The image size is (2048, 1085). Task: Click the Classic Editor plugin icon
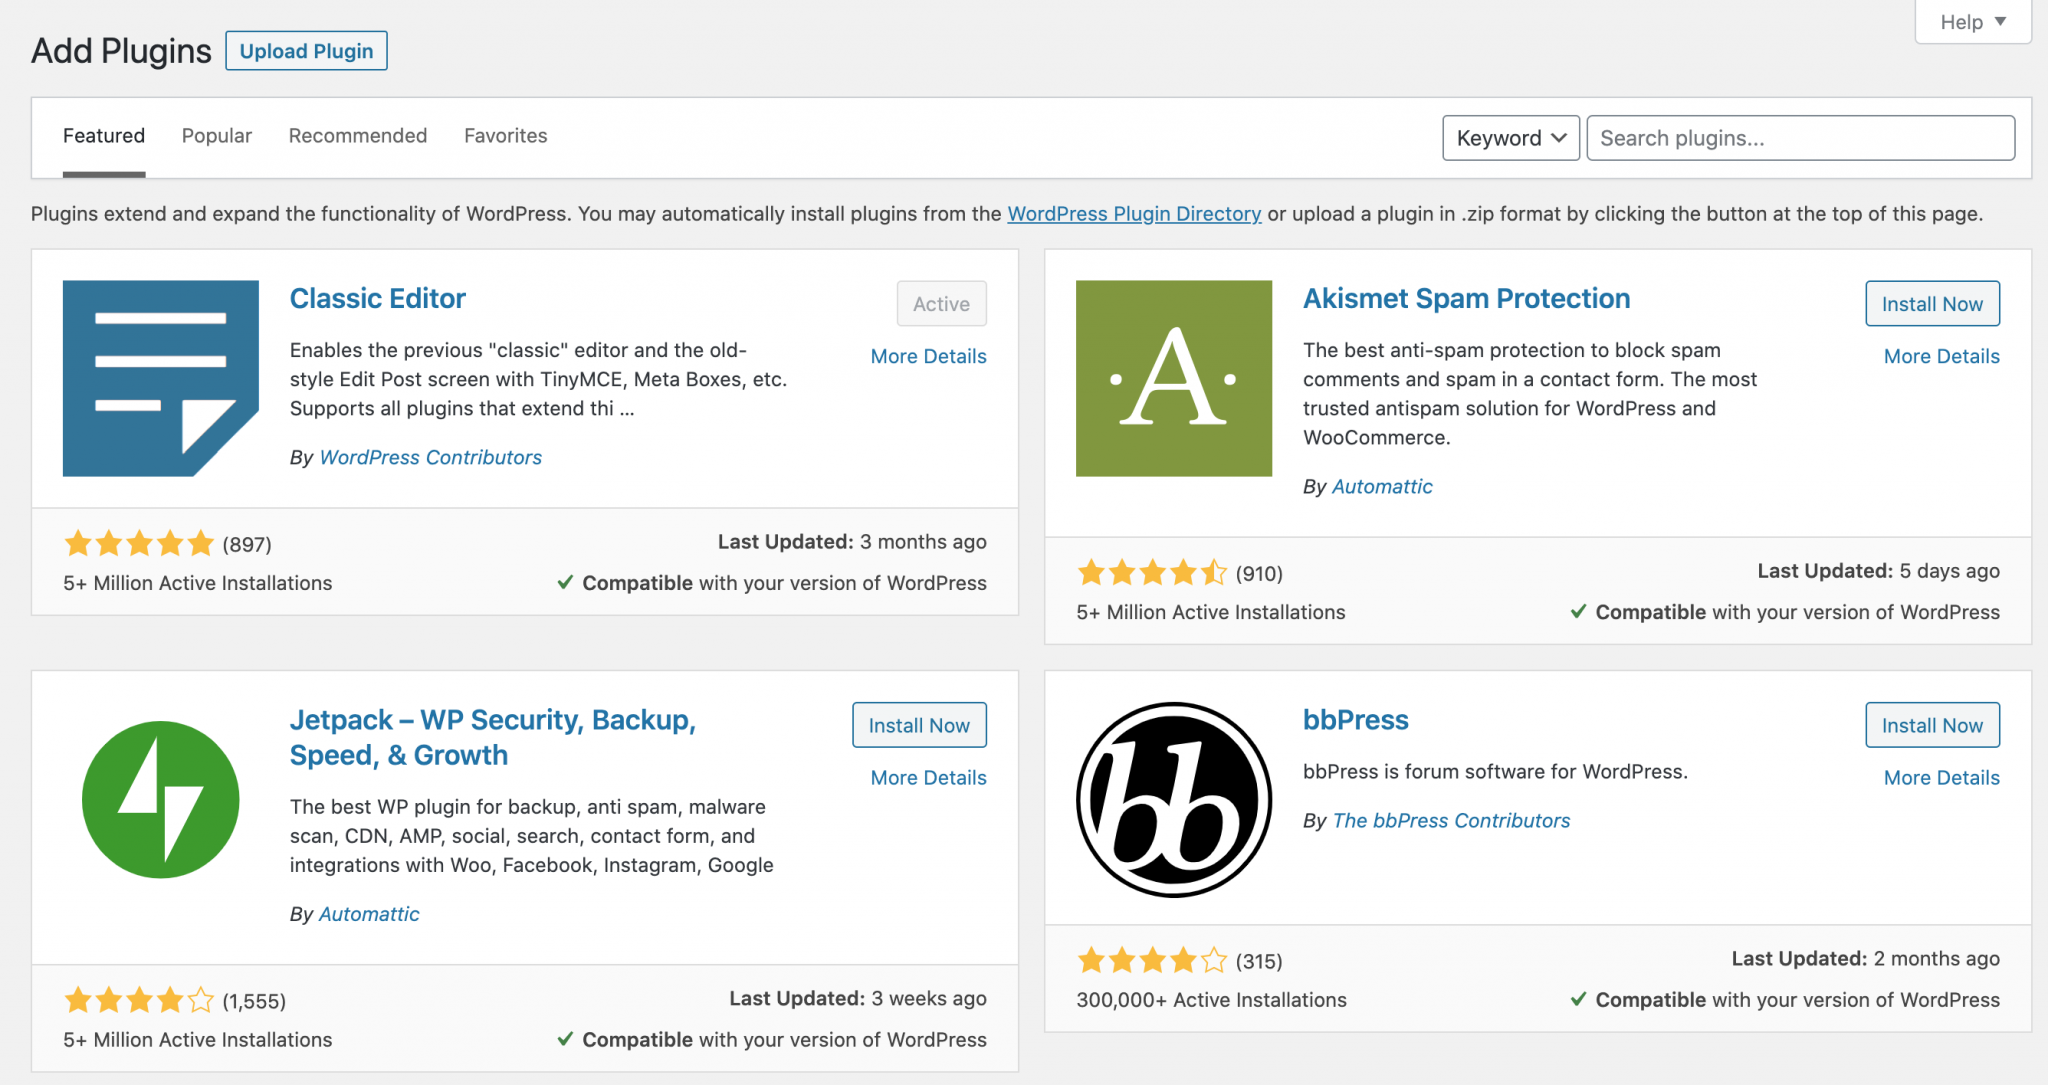point(160,378)
